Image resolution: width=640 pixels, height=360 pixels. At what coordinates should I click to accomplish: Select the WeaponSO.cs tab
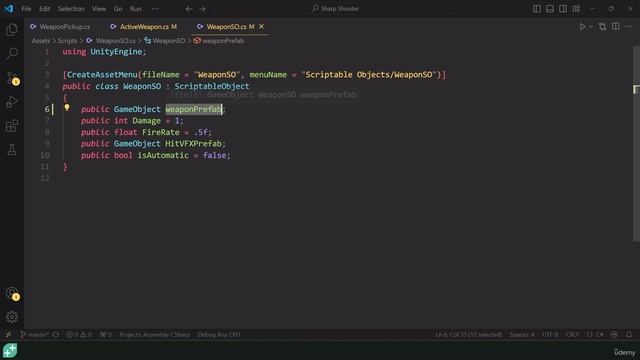[x=226, y=27]
